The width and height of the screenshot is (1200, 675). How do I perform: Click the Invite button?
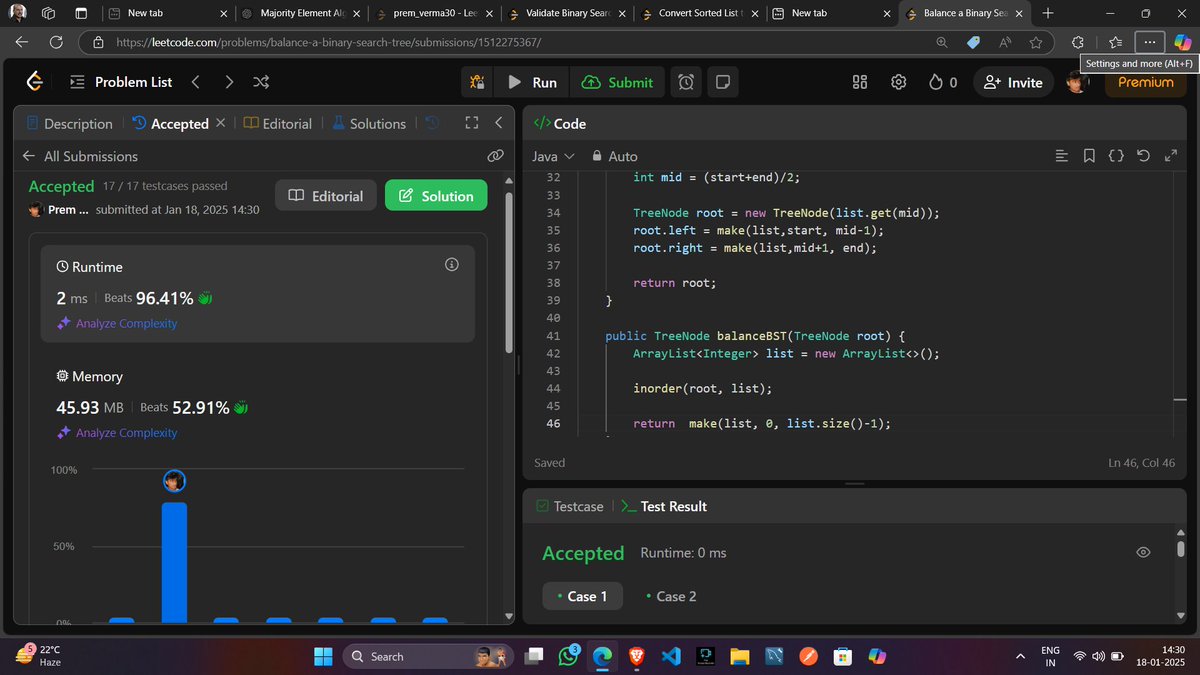pos(1013,82)
